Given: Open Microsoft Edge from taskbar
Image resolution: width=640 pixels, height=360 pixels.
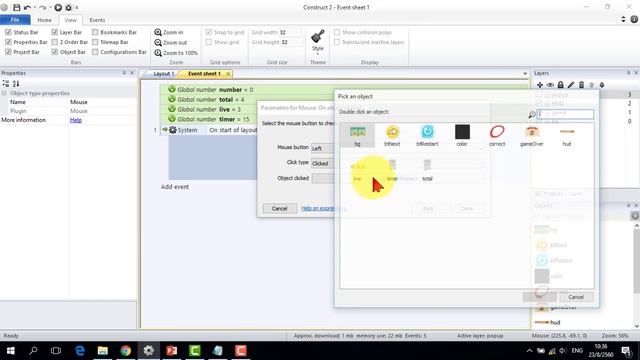Looking at the screenshot, I should coord(80,351).
